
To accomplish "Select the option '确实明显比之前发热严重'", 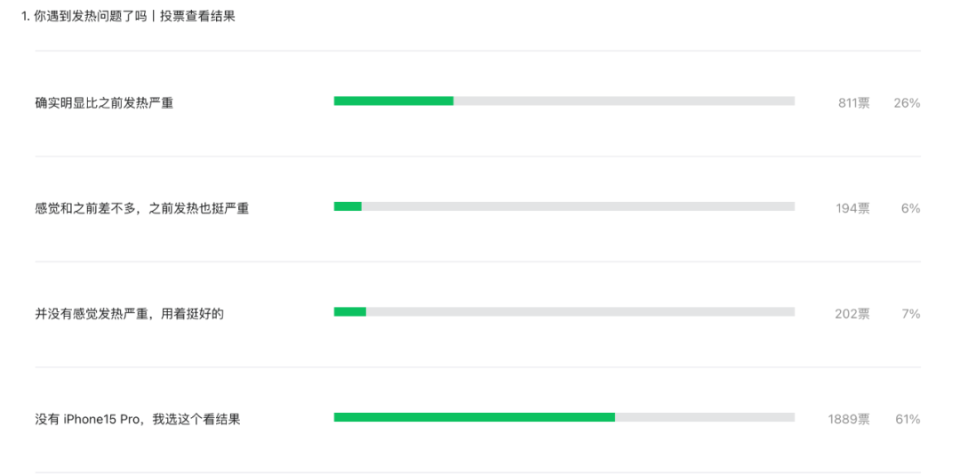I will click(x=104, y=103).
